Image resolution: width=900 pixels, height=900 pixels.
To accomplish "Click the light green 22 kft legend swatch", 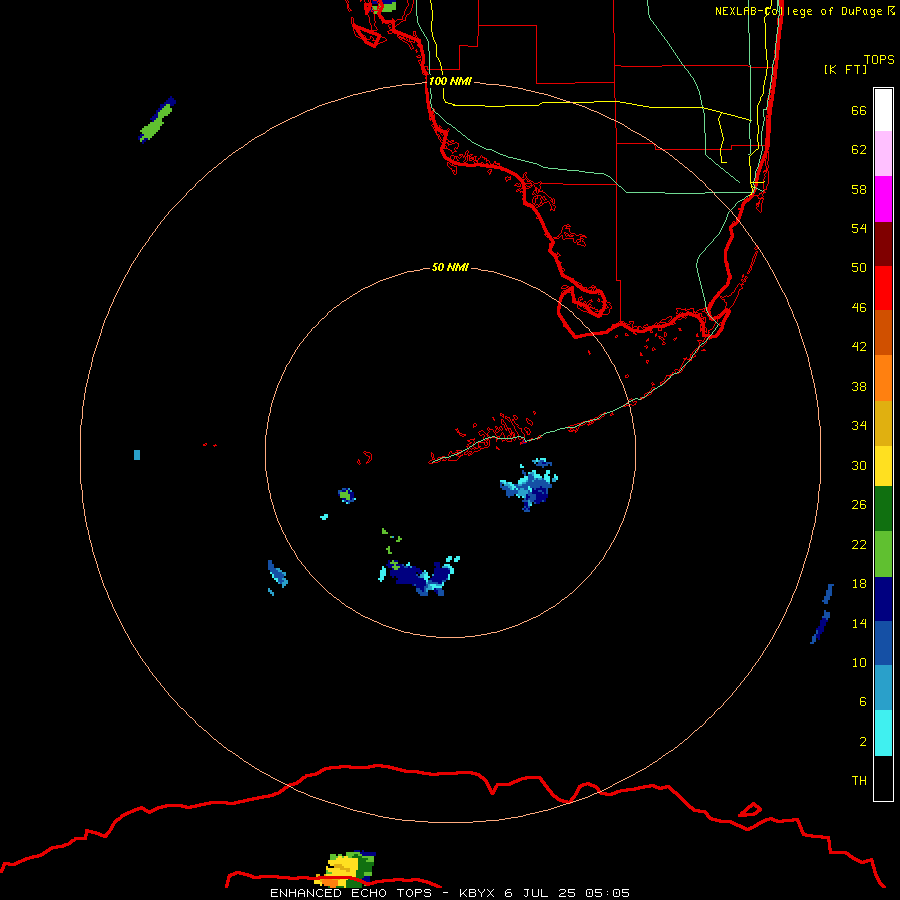I will pyautogui.click(x=883, y=554).
